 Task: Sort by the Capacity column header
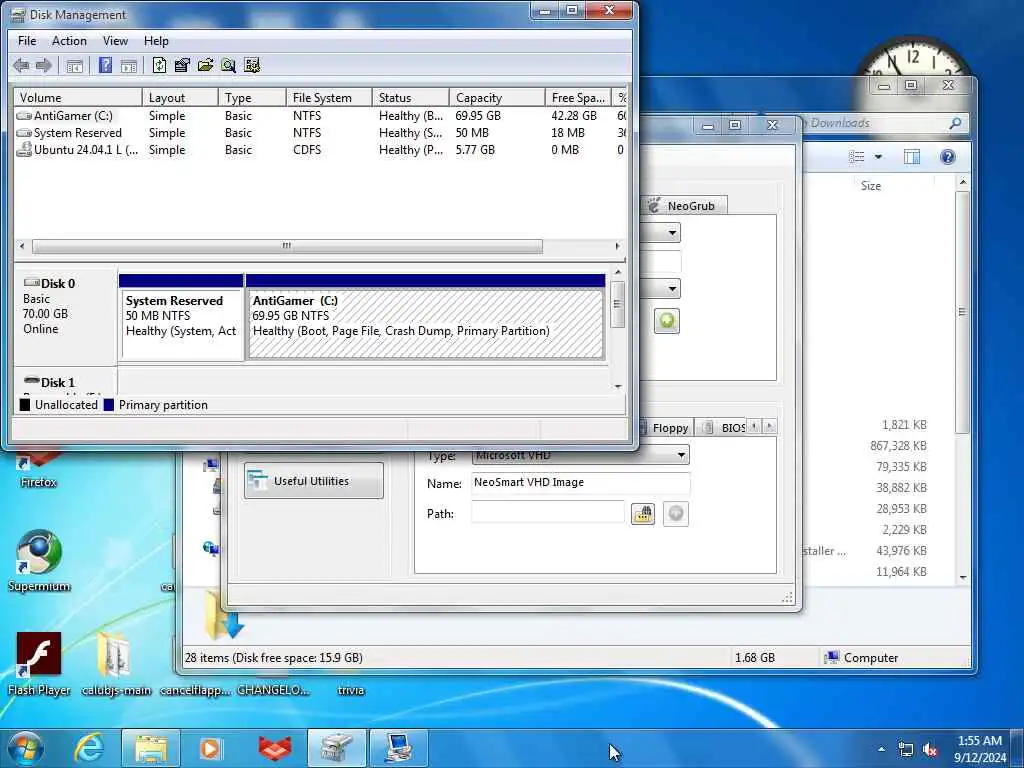496,97
